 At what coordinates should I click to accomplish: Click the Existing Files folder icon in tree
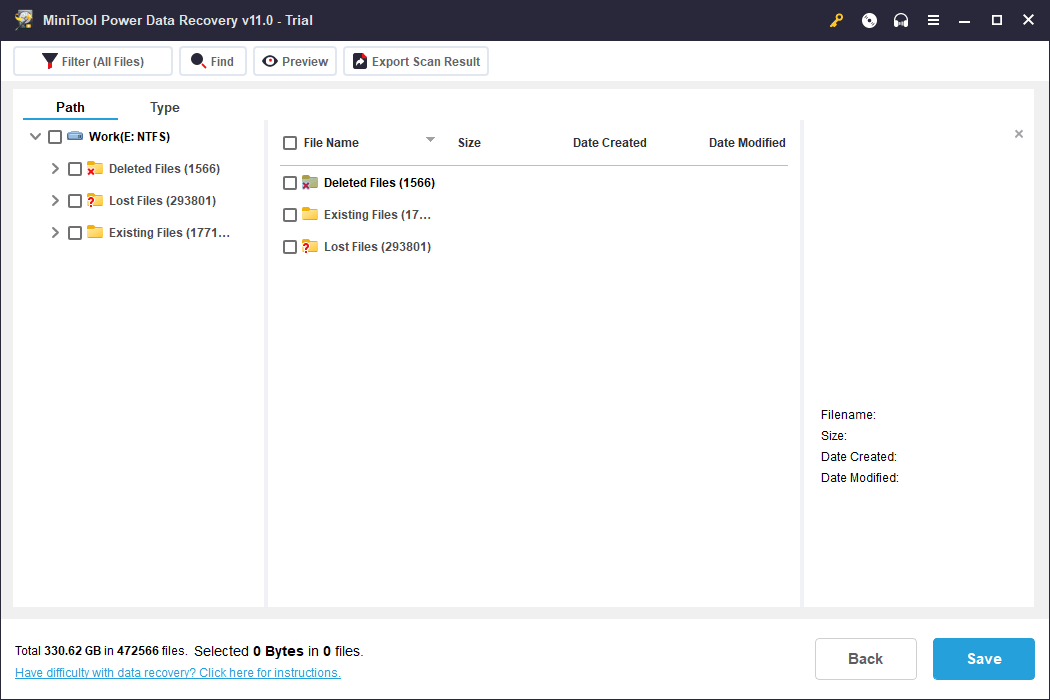[x=94, y=232]
